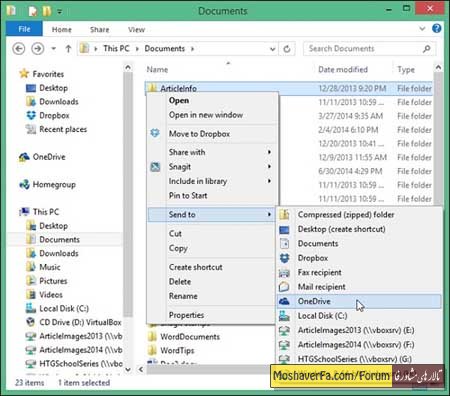Screen dimensions: 450x396
Task: Click the search magnifier icon
Action: [426, 49]
